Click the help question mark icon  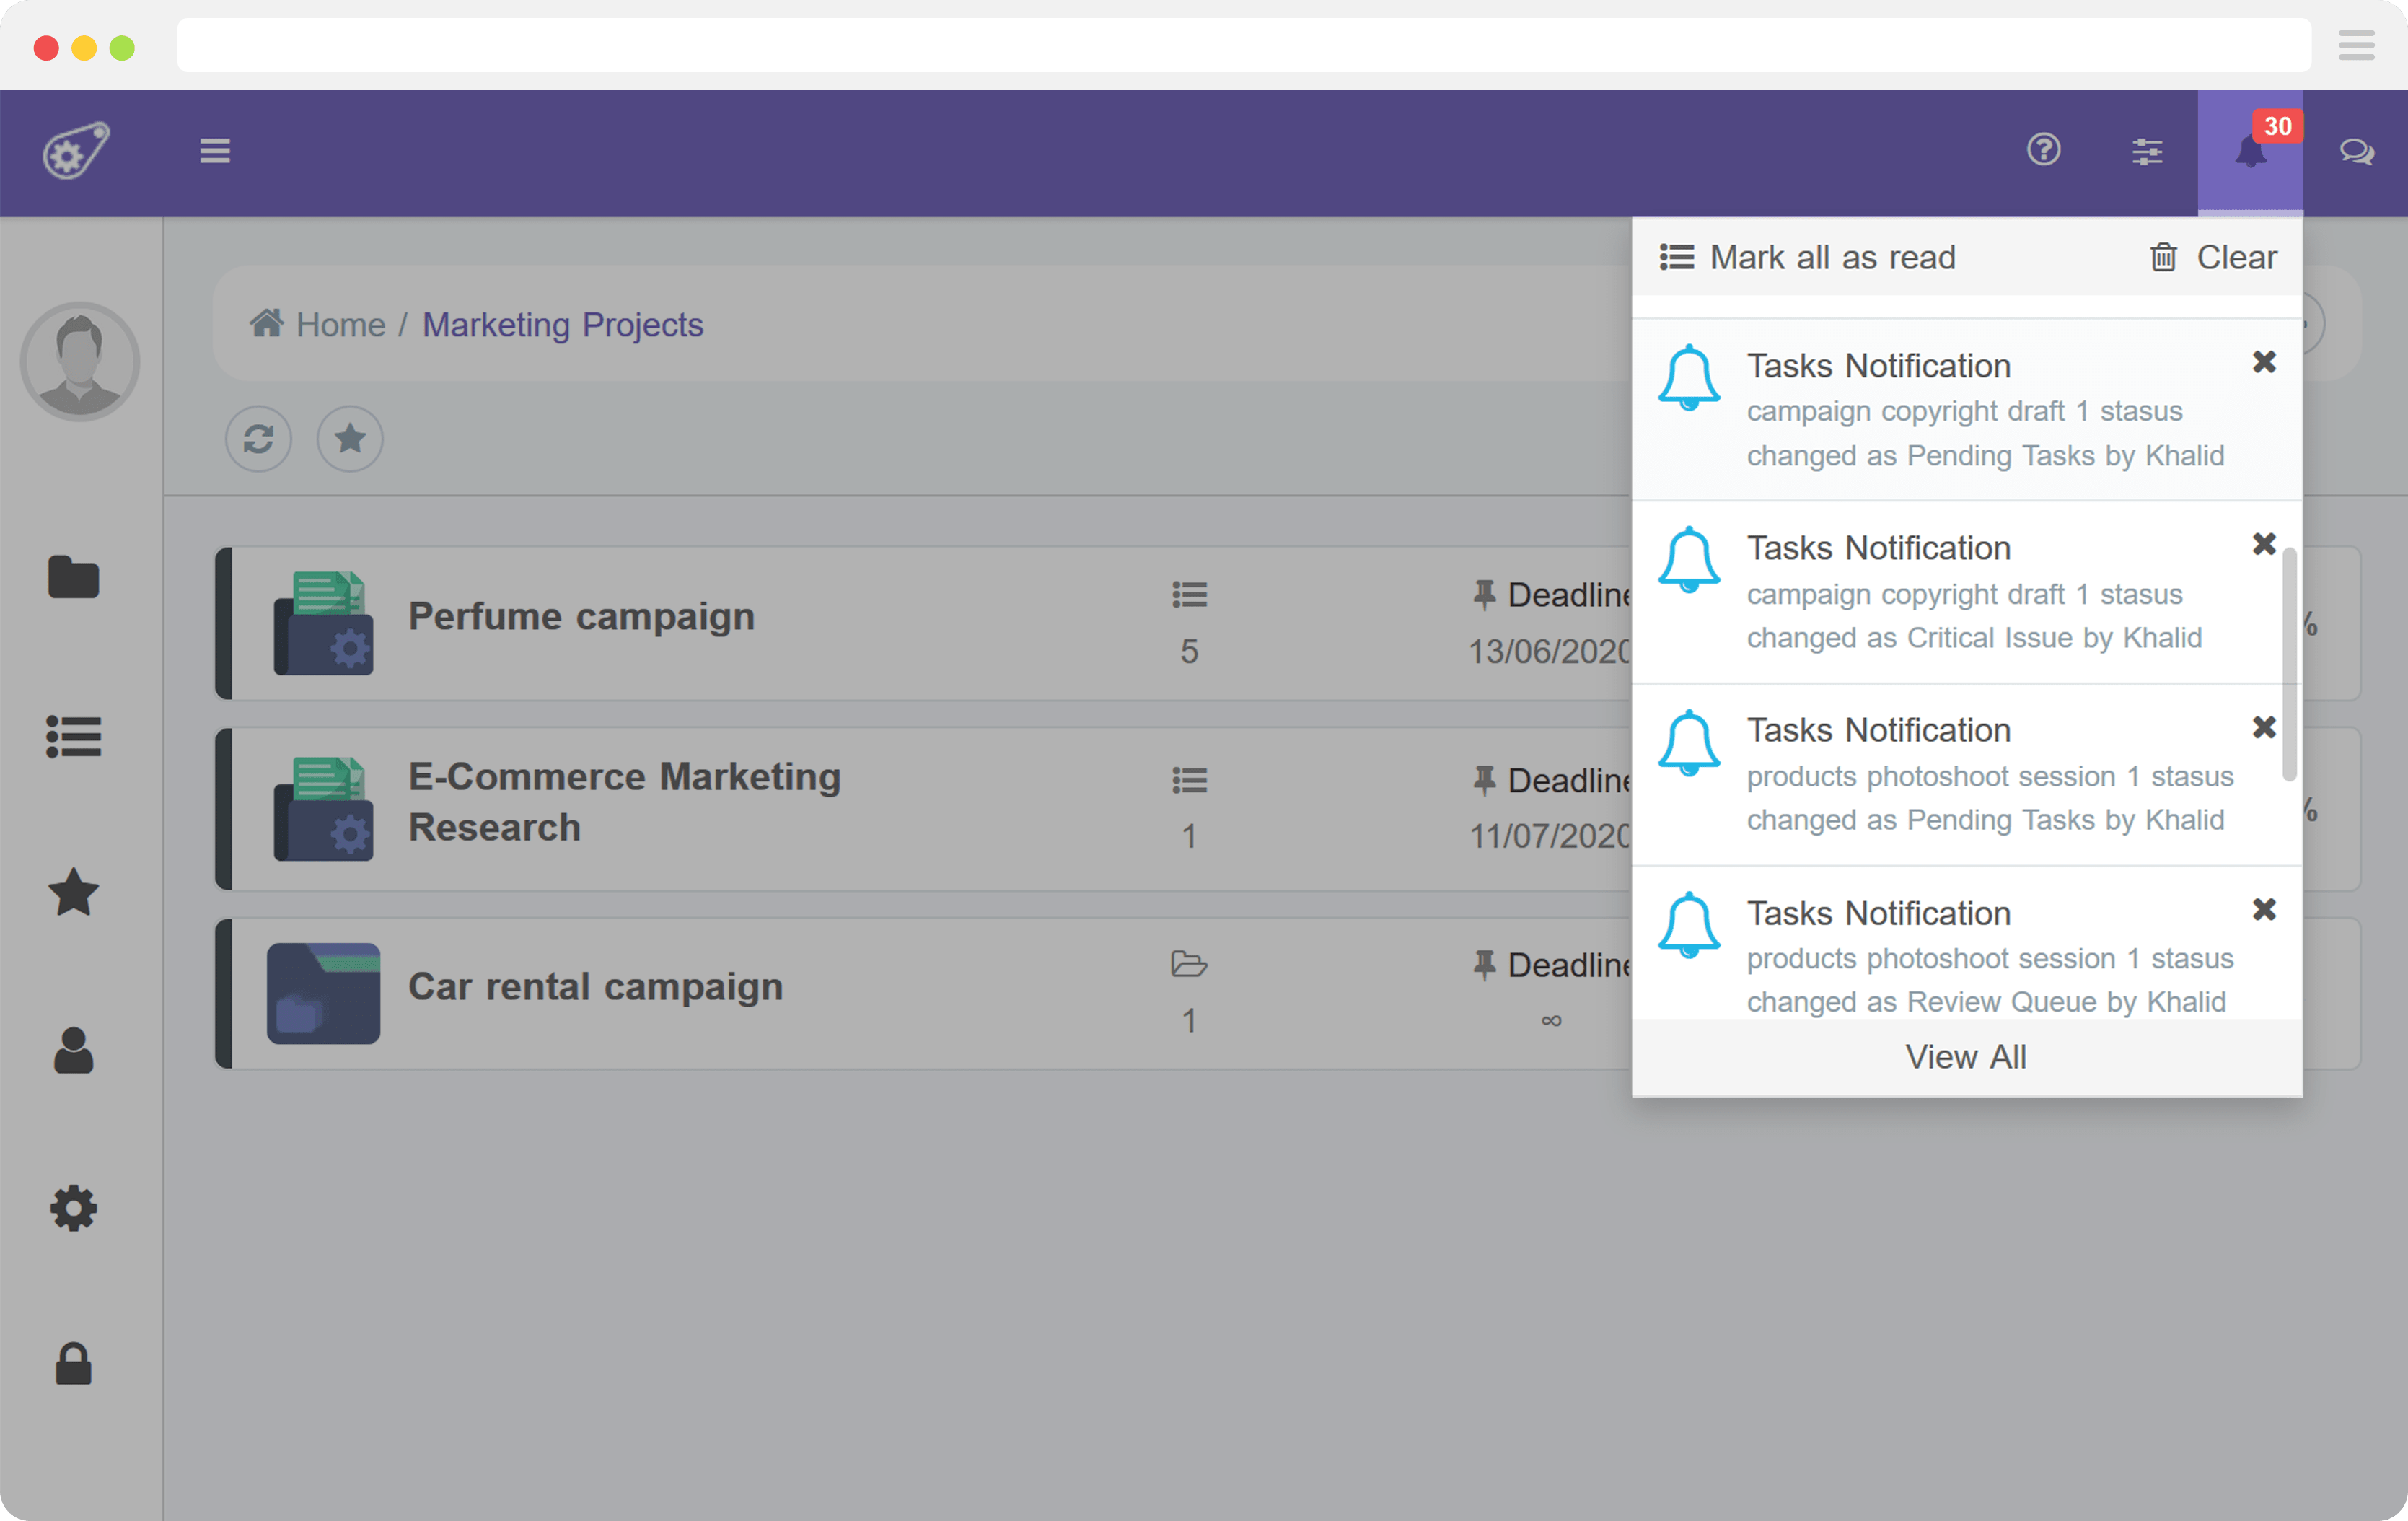pos(2044,151)
